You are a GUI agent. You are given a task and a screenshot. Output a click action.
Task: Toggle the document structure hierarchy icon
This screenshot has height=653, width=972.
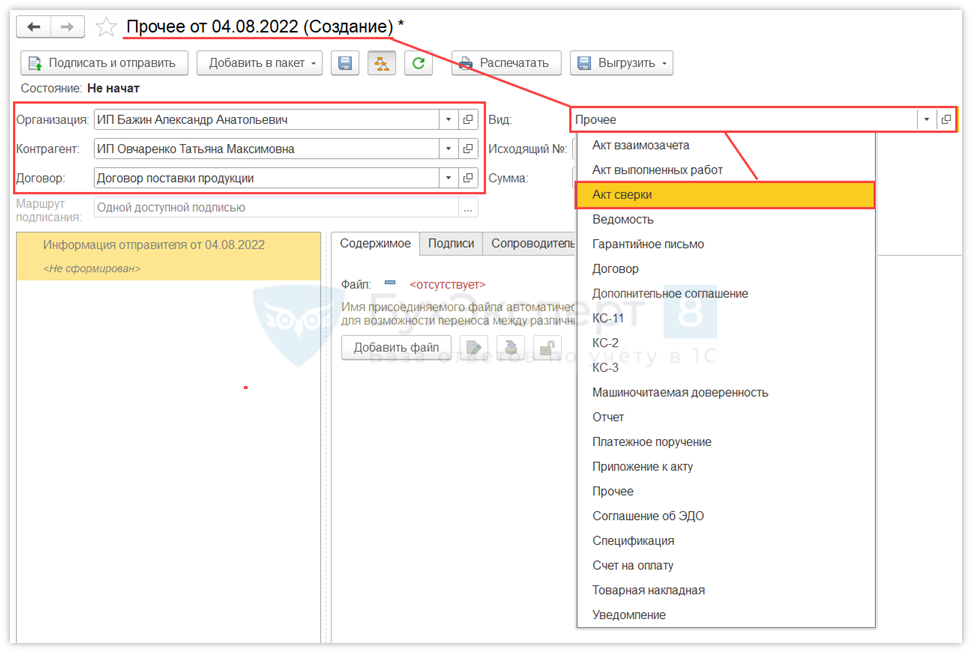pyautogui.click(x=382, y=63)
